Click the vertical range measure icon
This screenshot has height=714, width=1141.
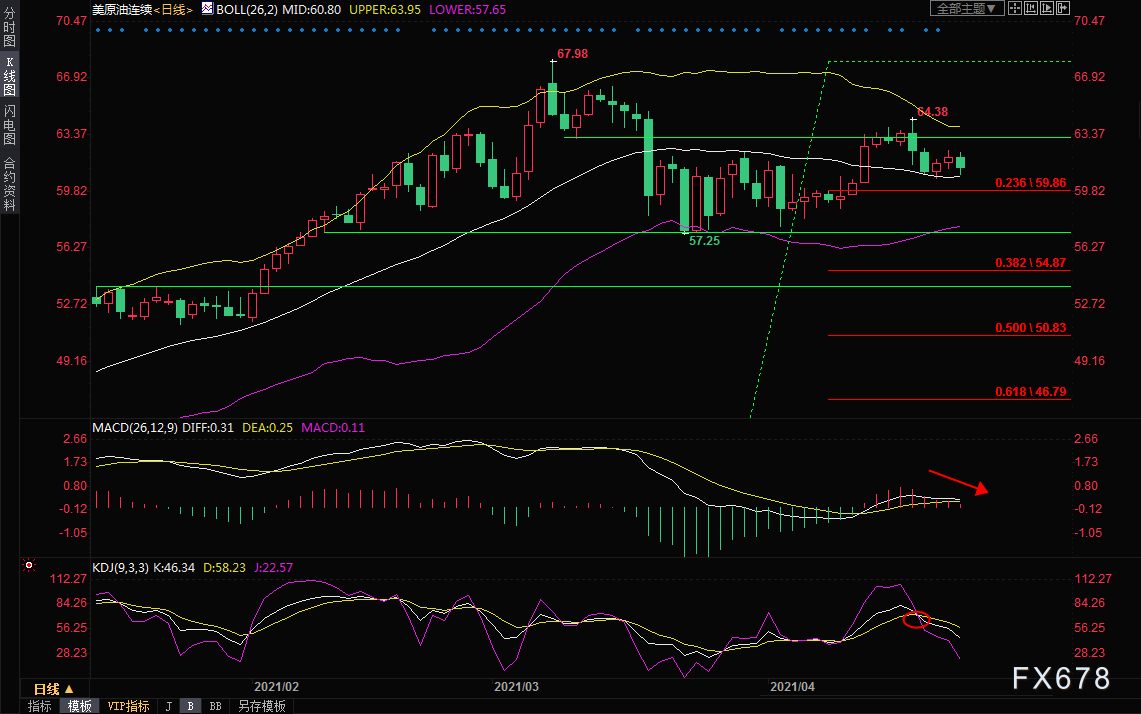point(1032,8)
